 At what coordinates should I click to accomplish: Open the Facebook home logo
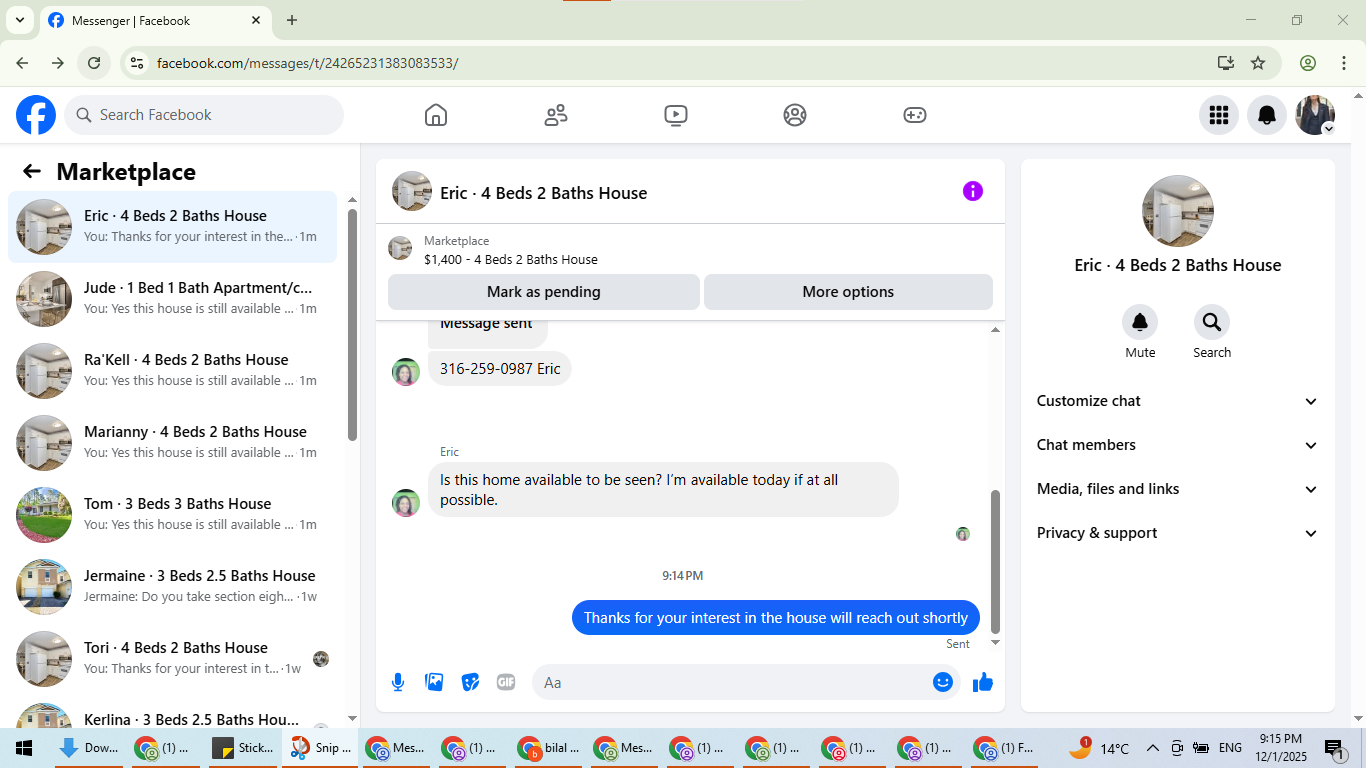click(x=36, y=115)
